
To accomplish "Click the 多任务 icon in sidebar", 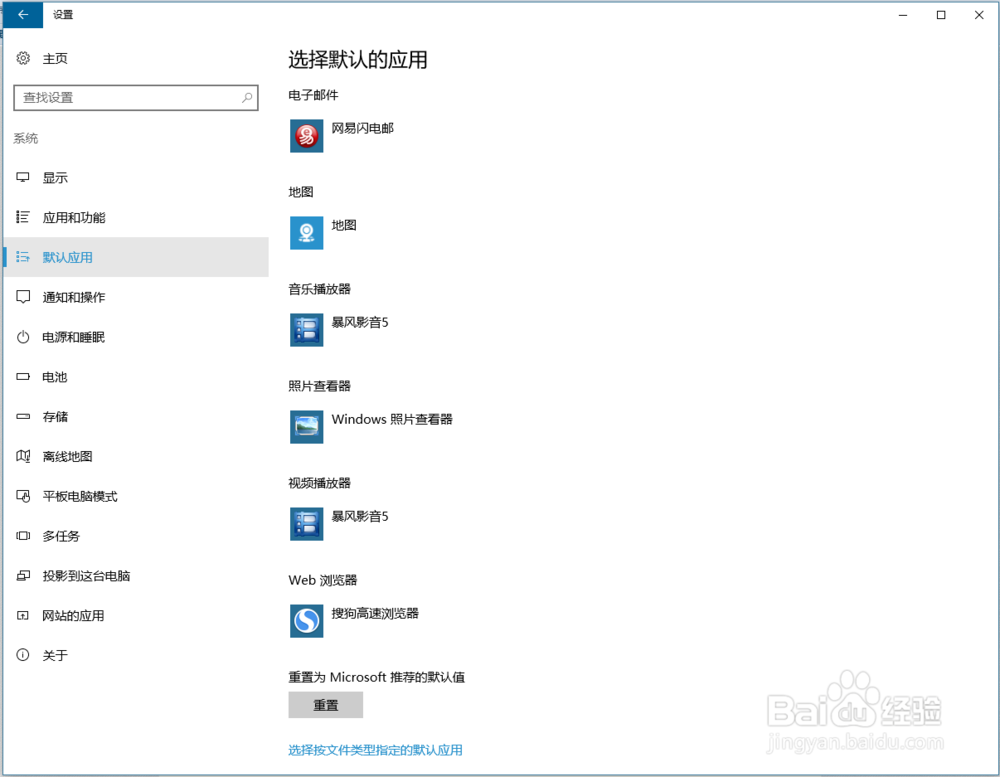I will pos(23,536).
